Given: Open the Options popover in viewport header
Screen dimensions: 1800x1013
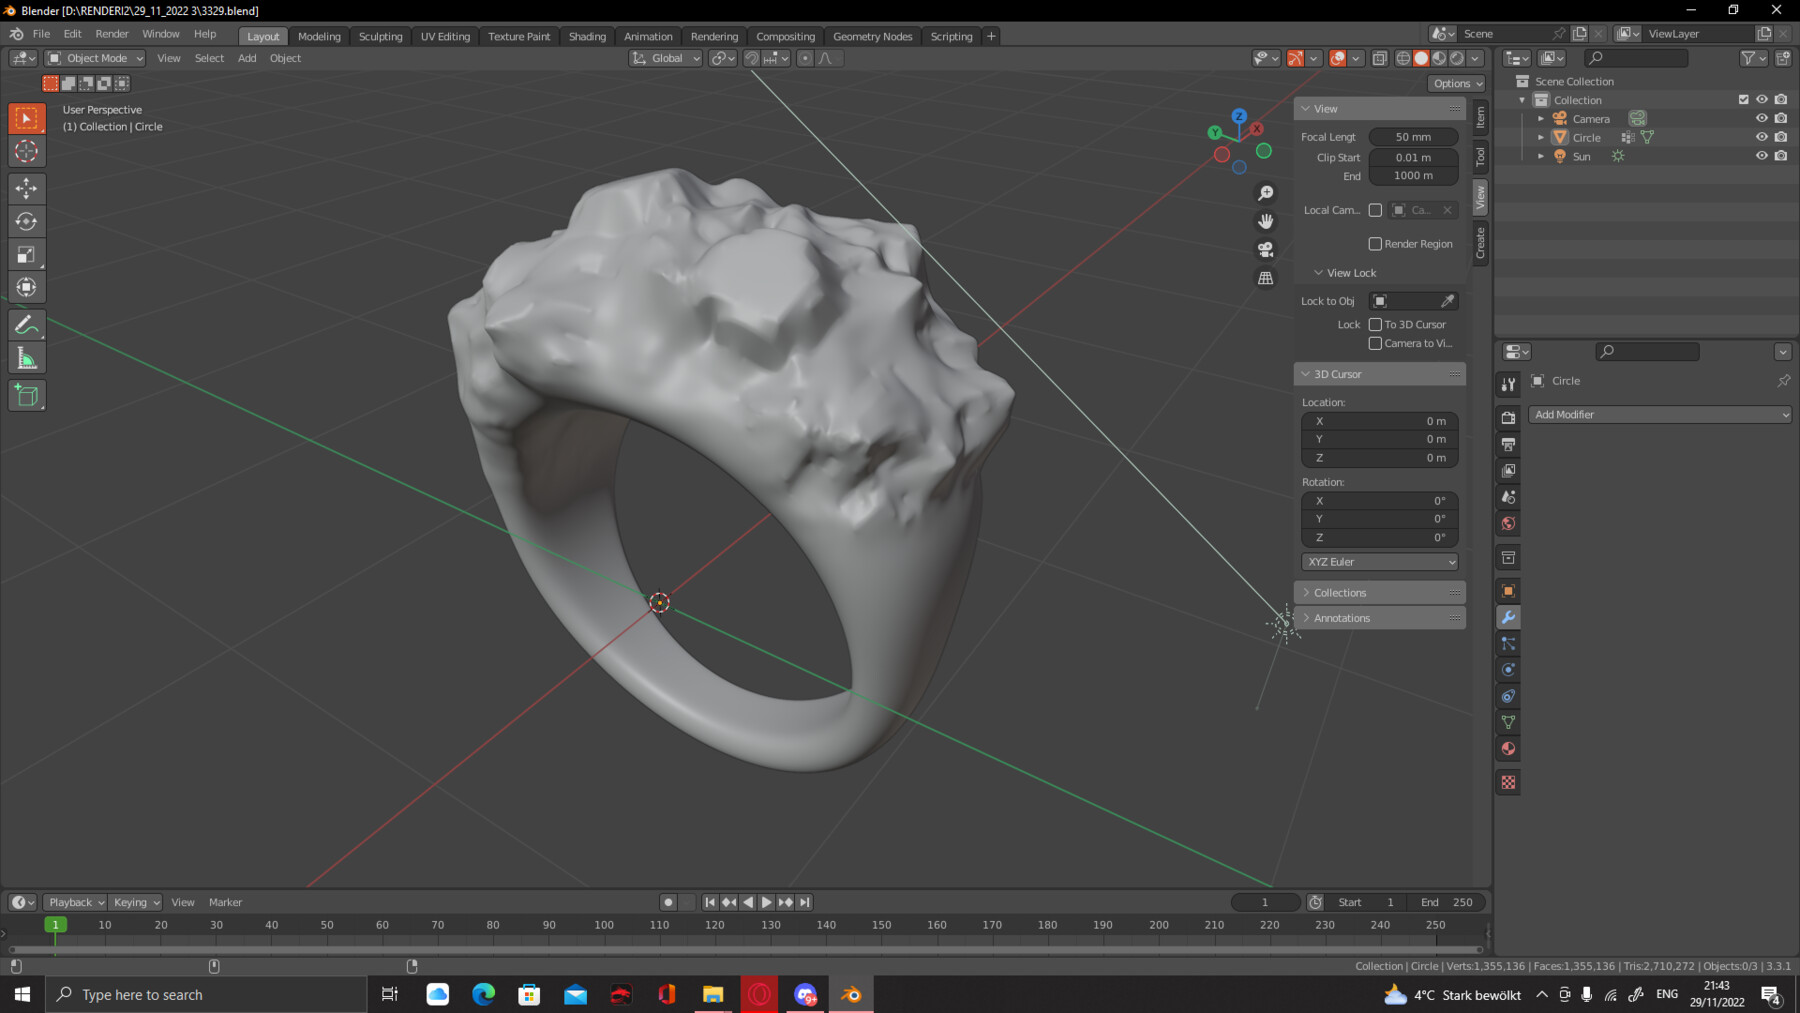Looking at the screenshot, I should click(1455, 83).
